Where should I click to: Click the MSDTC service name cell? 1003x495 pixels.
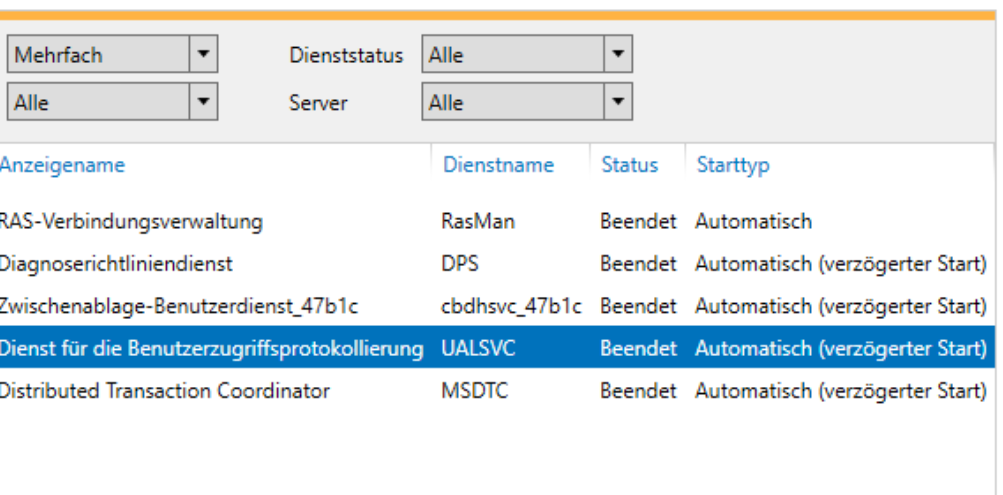click(474, 391)
